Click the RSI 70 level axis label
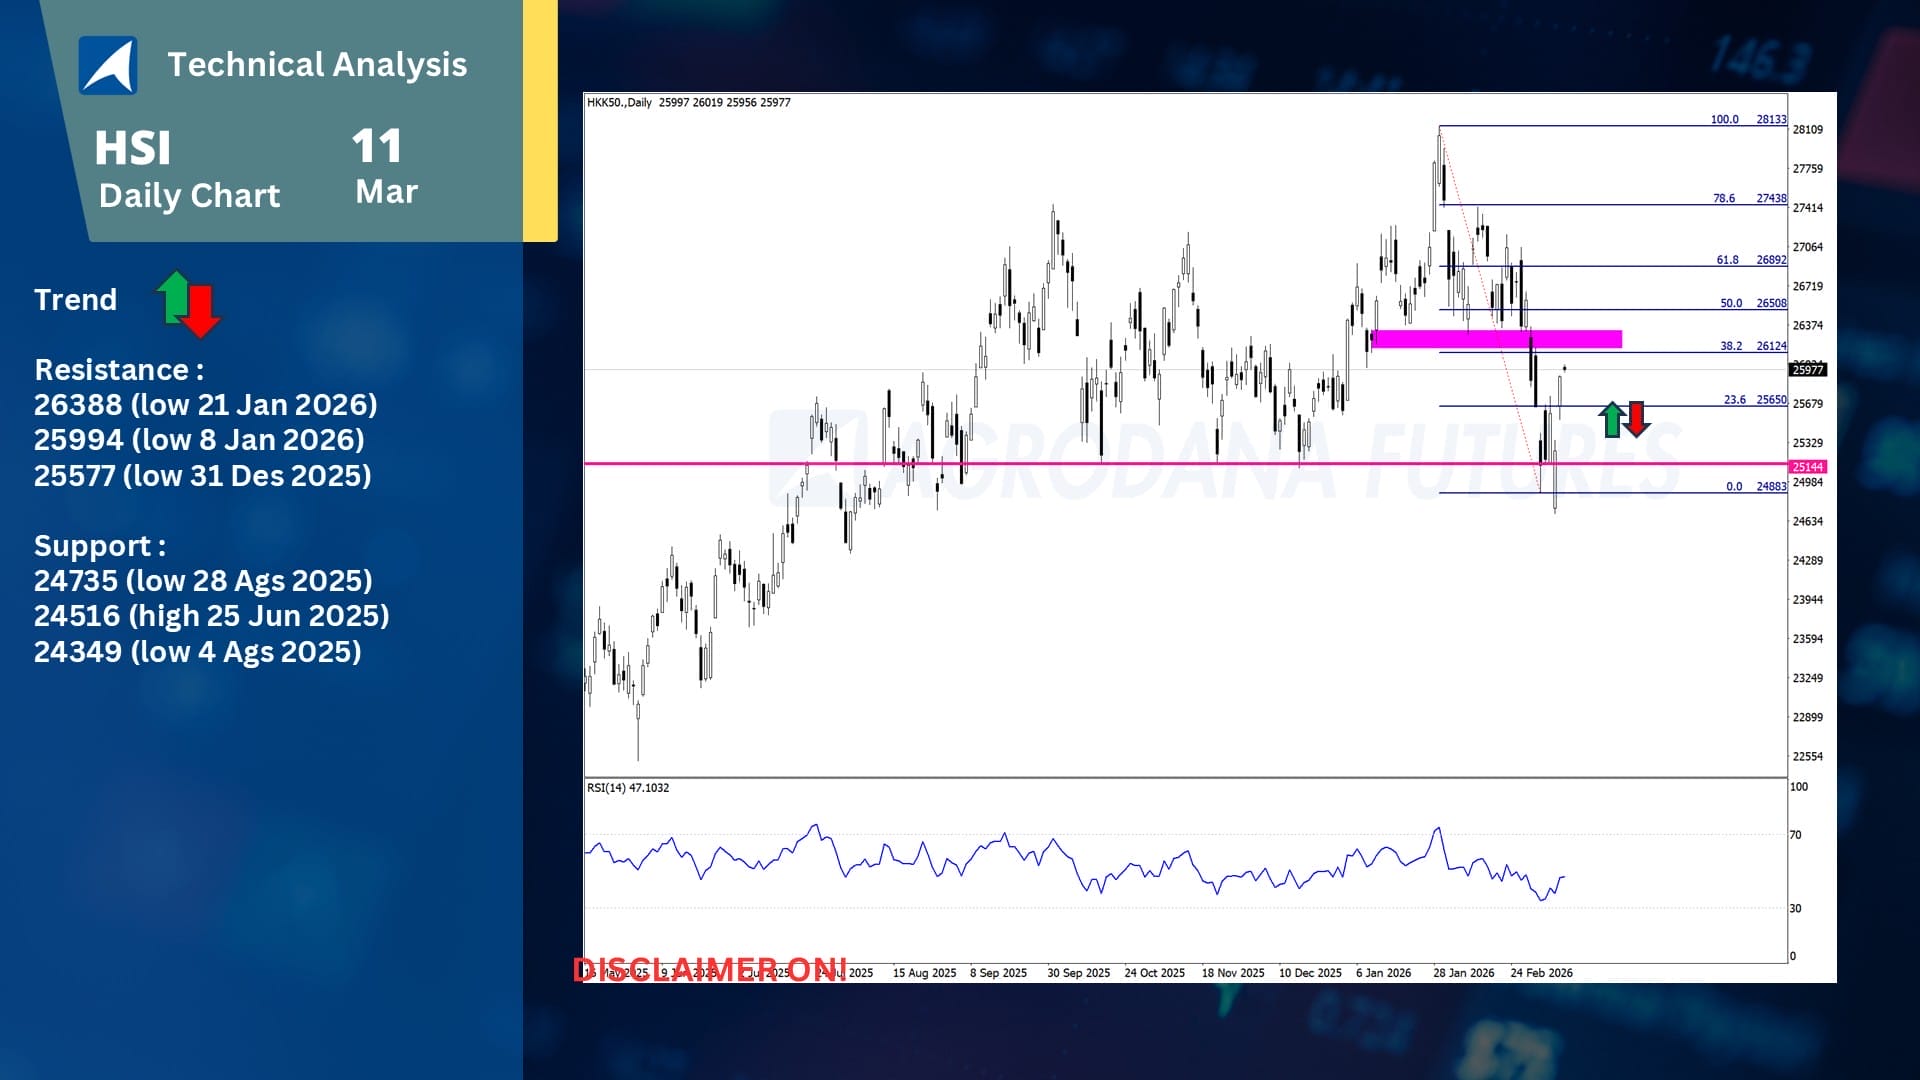The image size is (1920, 1080). (1795, 835)
